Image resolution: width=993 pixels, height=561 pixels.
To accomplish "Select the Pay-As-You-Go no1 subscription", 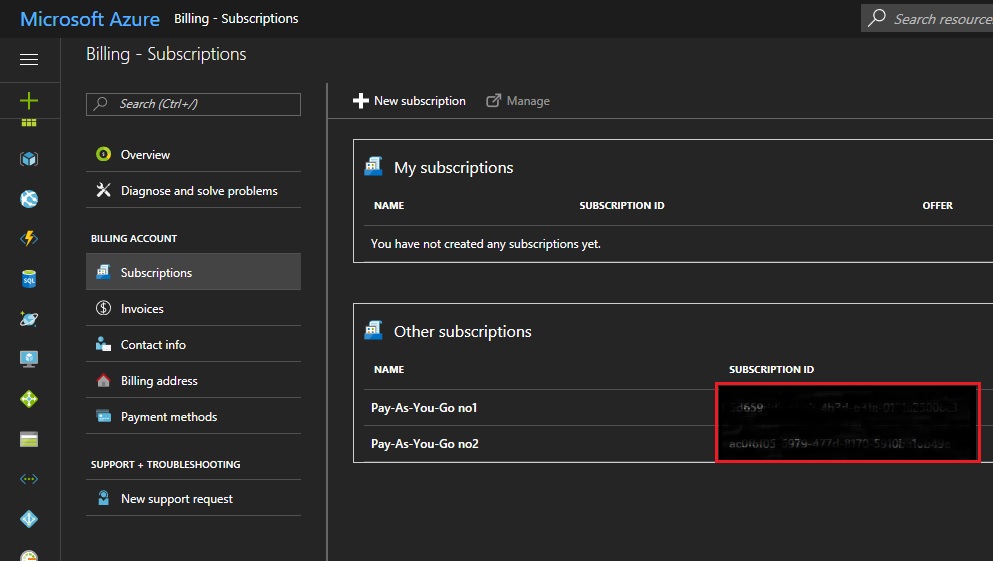I will pyautogui.click(x=424, y=408).
